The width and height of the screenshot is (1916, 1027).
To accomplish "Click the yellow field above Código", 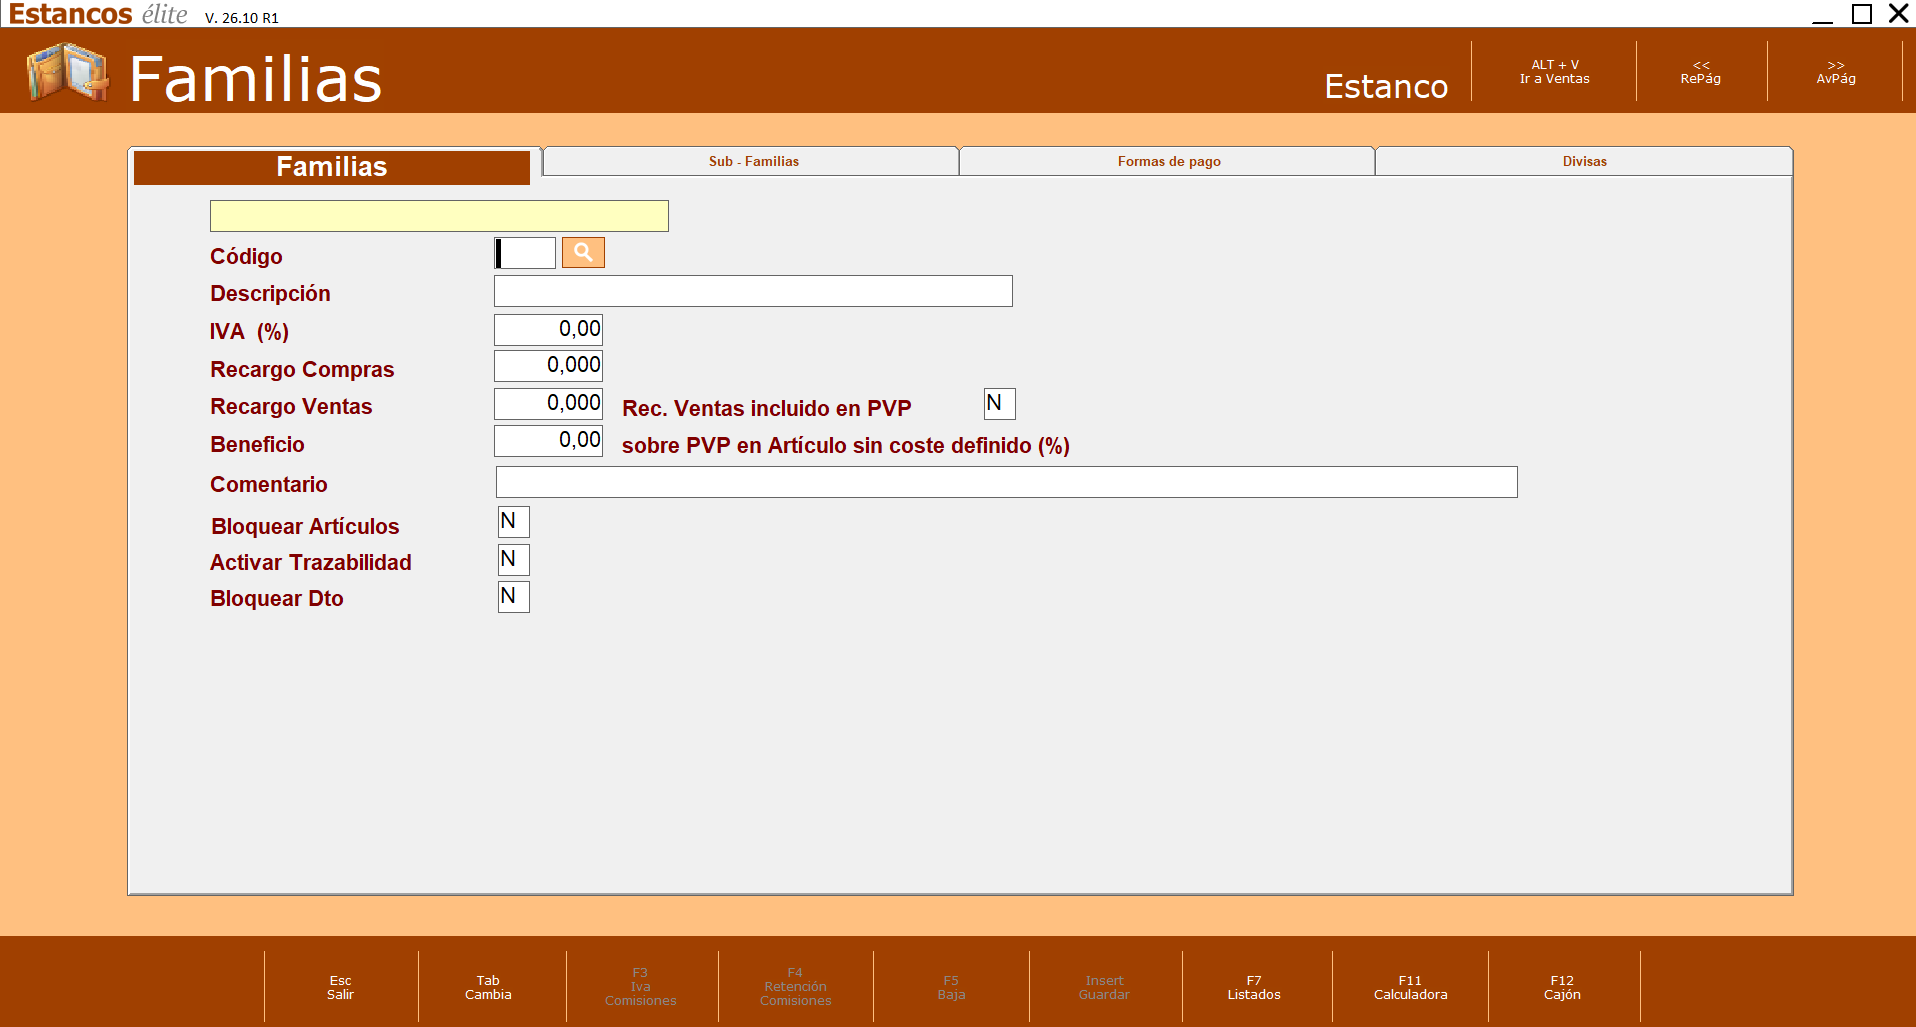I will click(x=439, y=216).
